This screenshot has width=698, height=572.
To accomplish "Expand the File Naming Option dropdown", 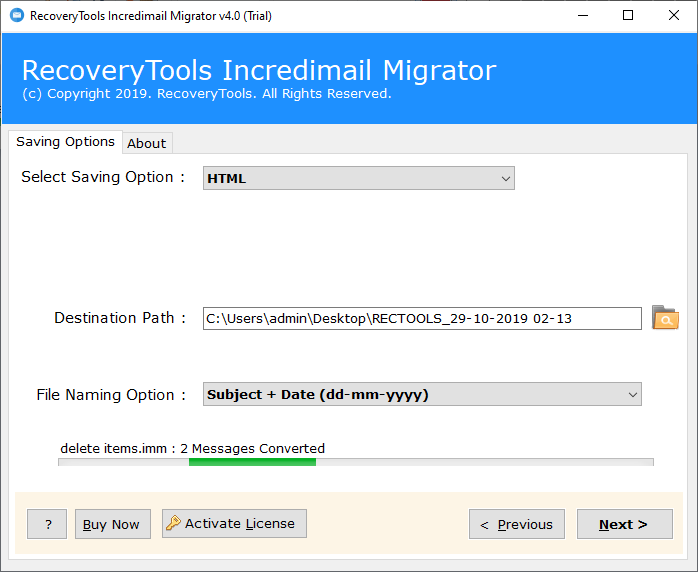I will (422, 394).
